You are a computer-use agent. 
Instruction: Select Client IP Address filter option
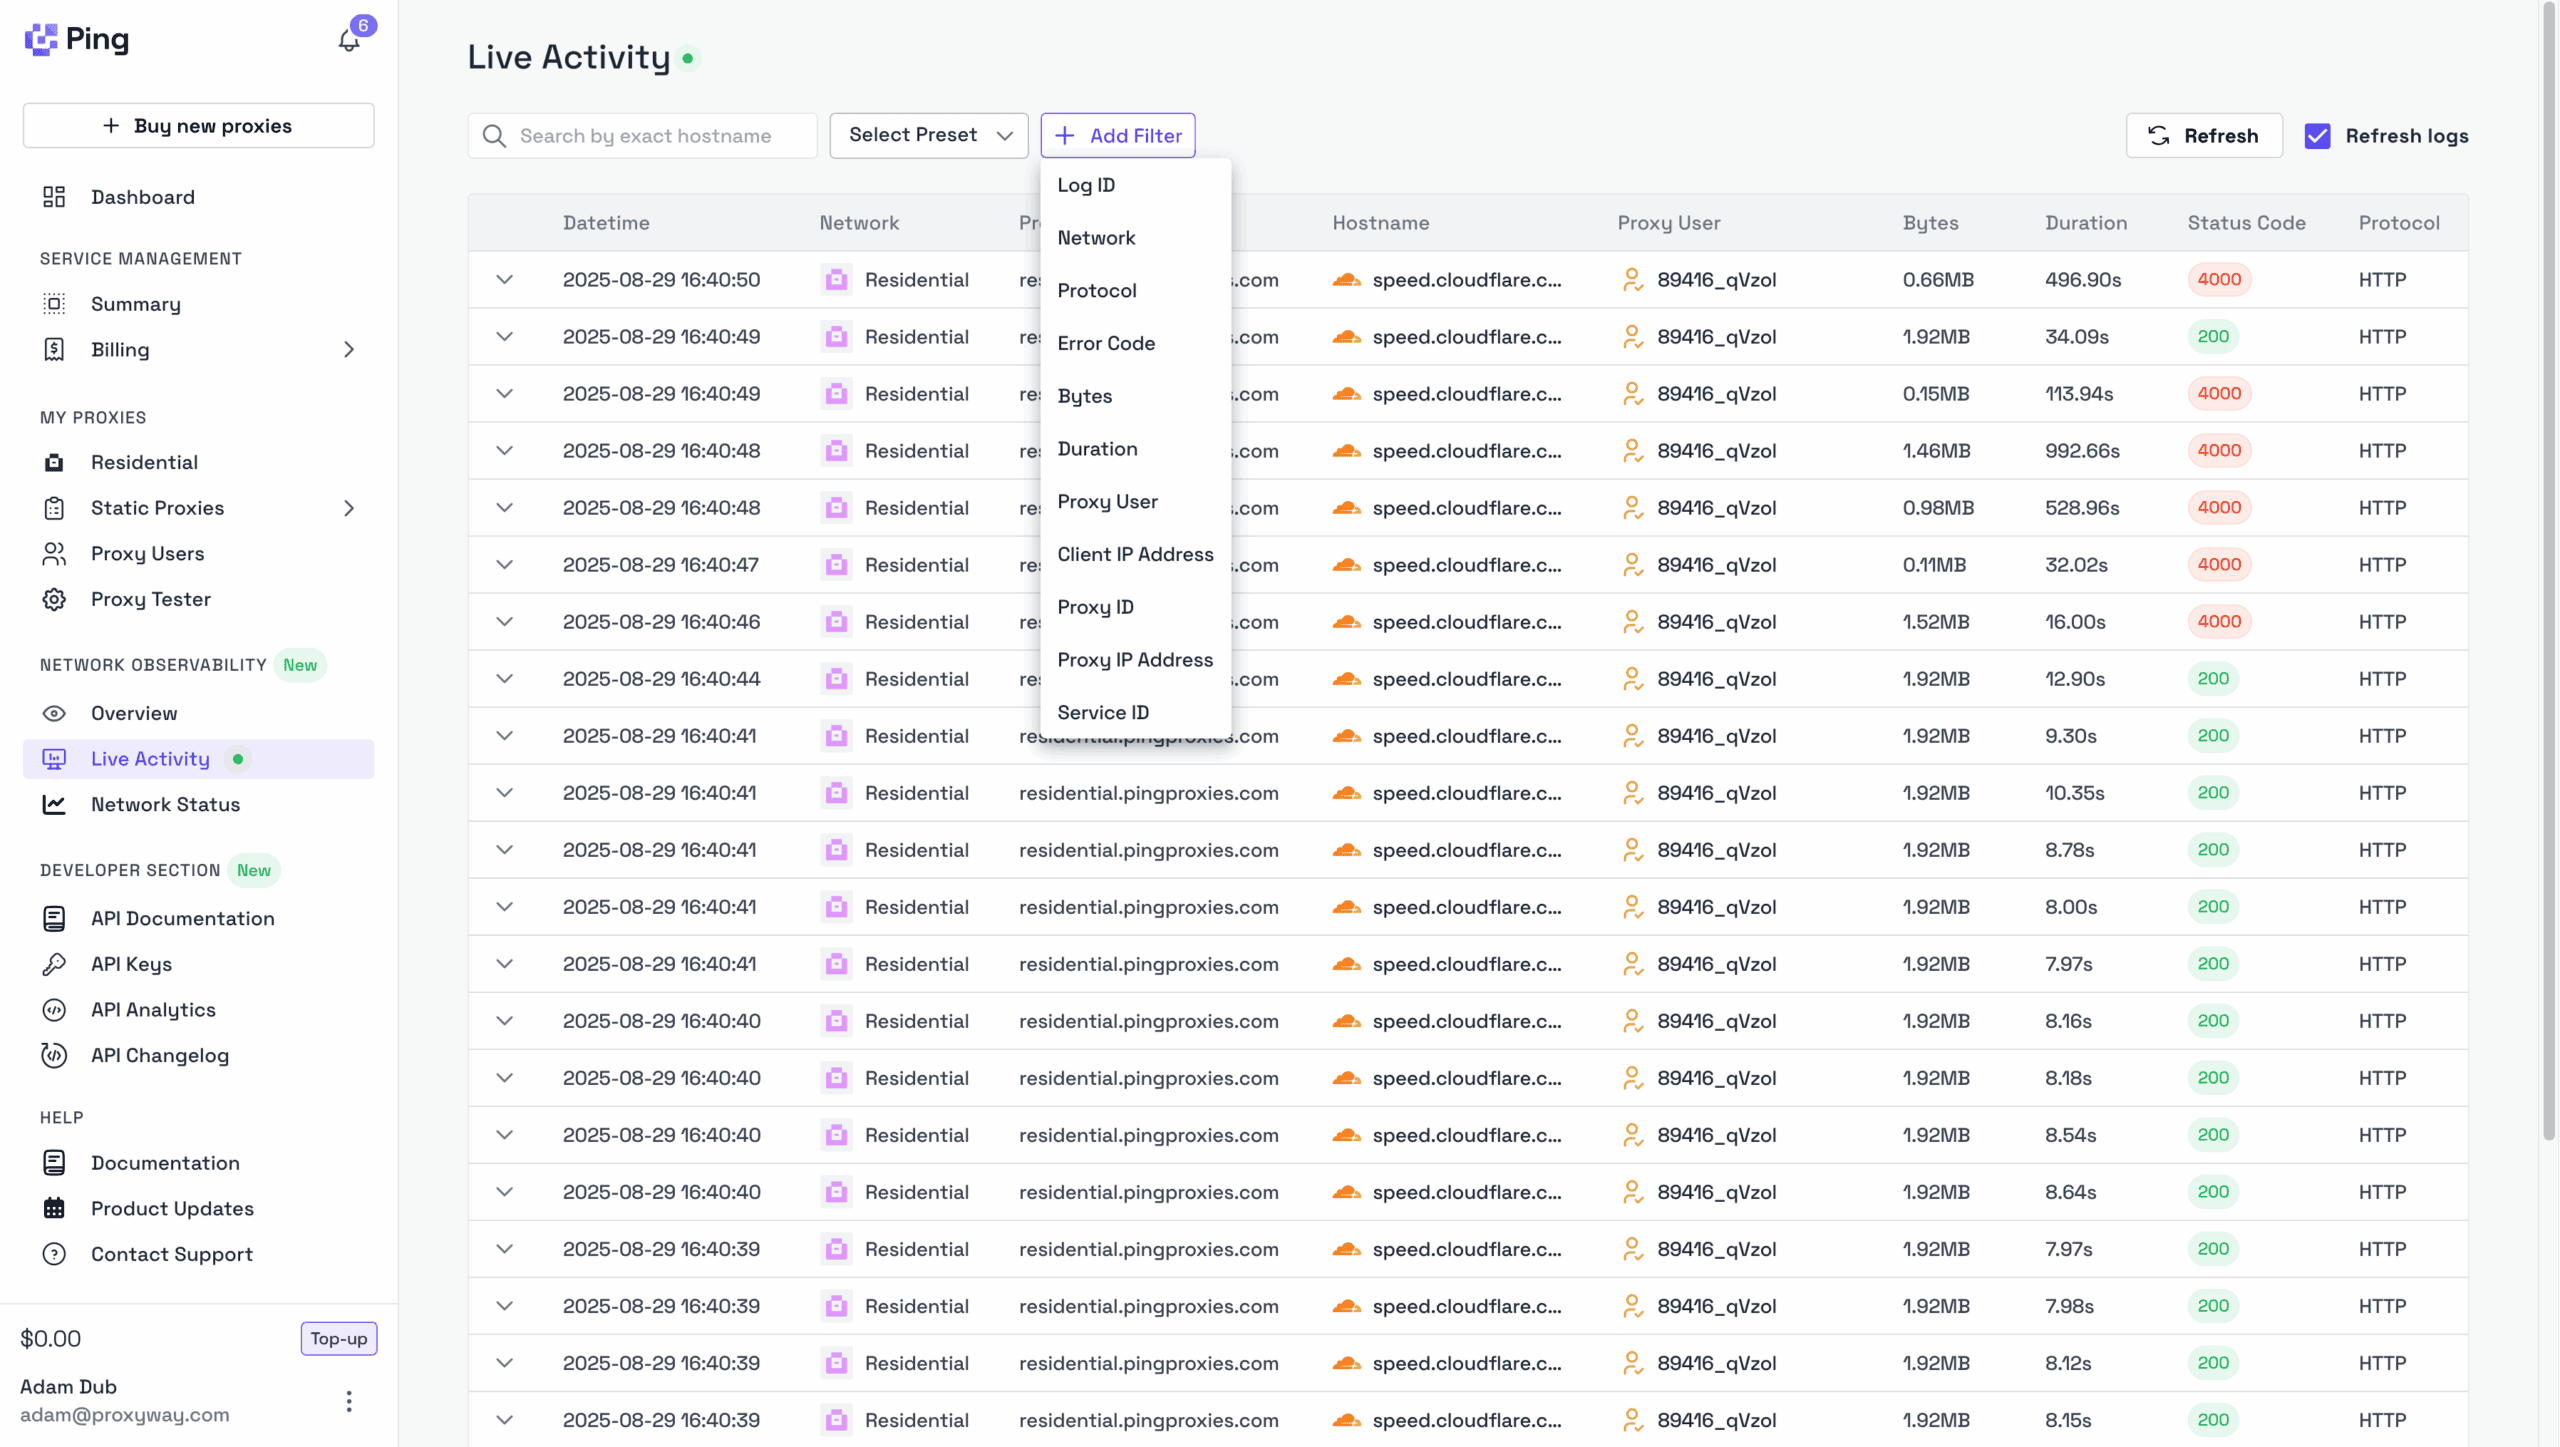point(1135,554)
